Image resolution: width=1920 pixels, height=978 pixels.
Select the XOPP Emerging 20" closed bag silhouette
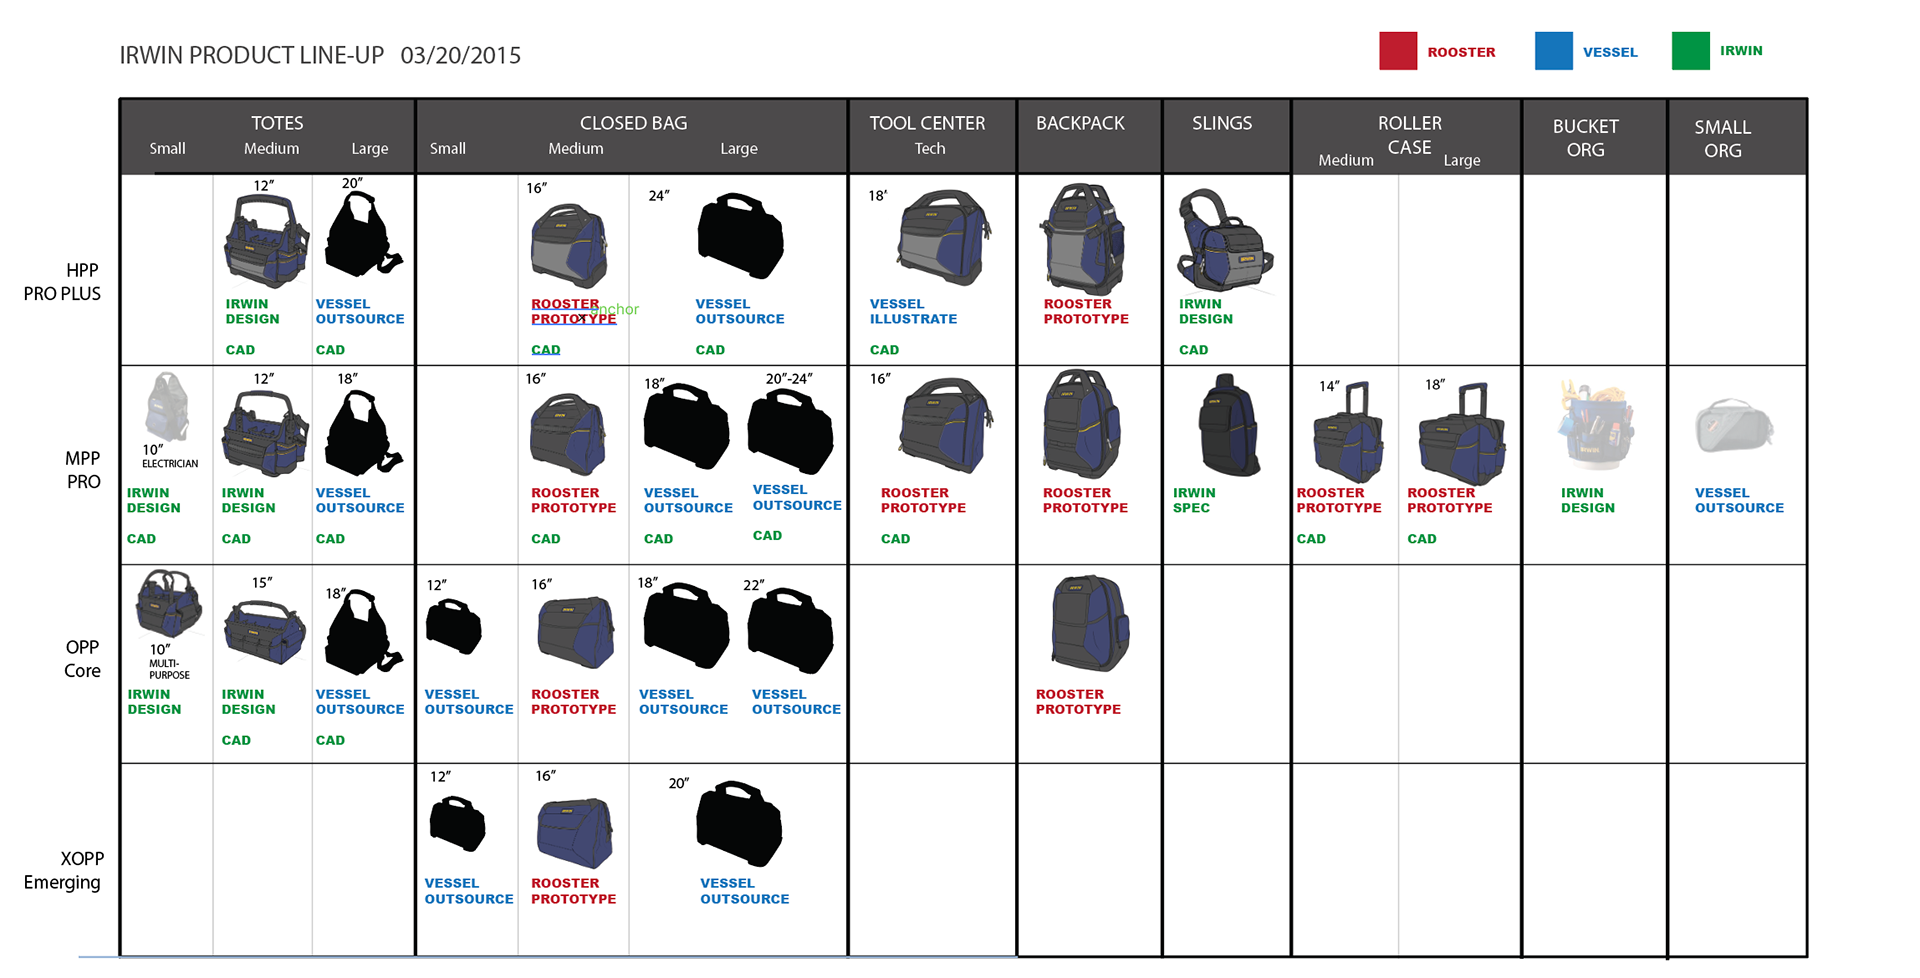pos(739,824)
